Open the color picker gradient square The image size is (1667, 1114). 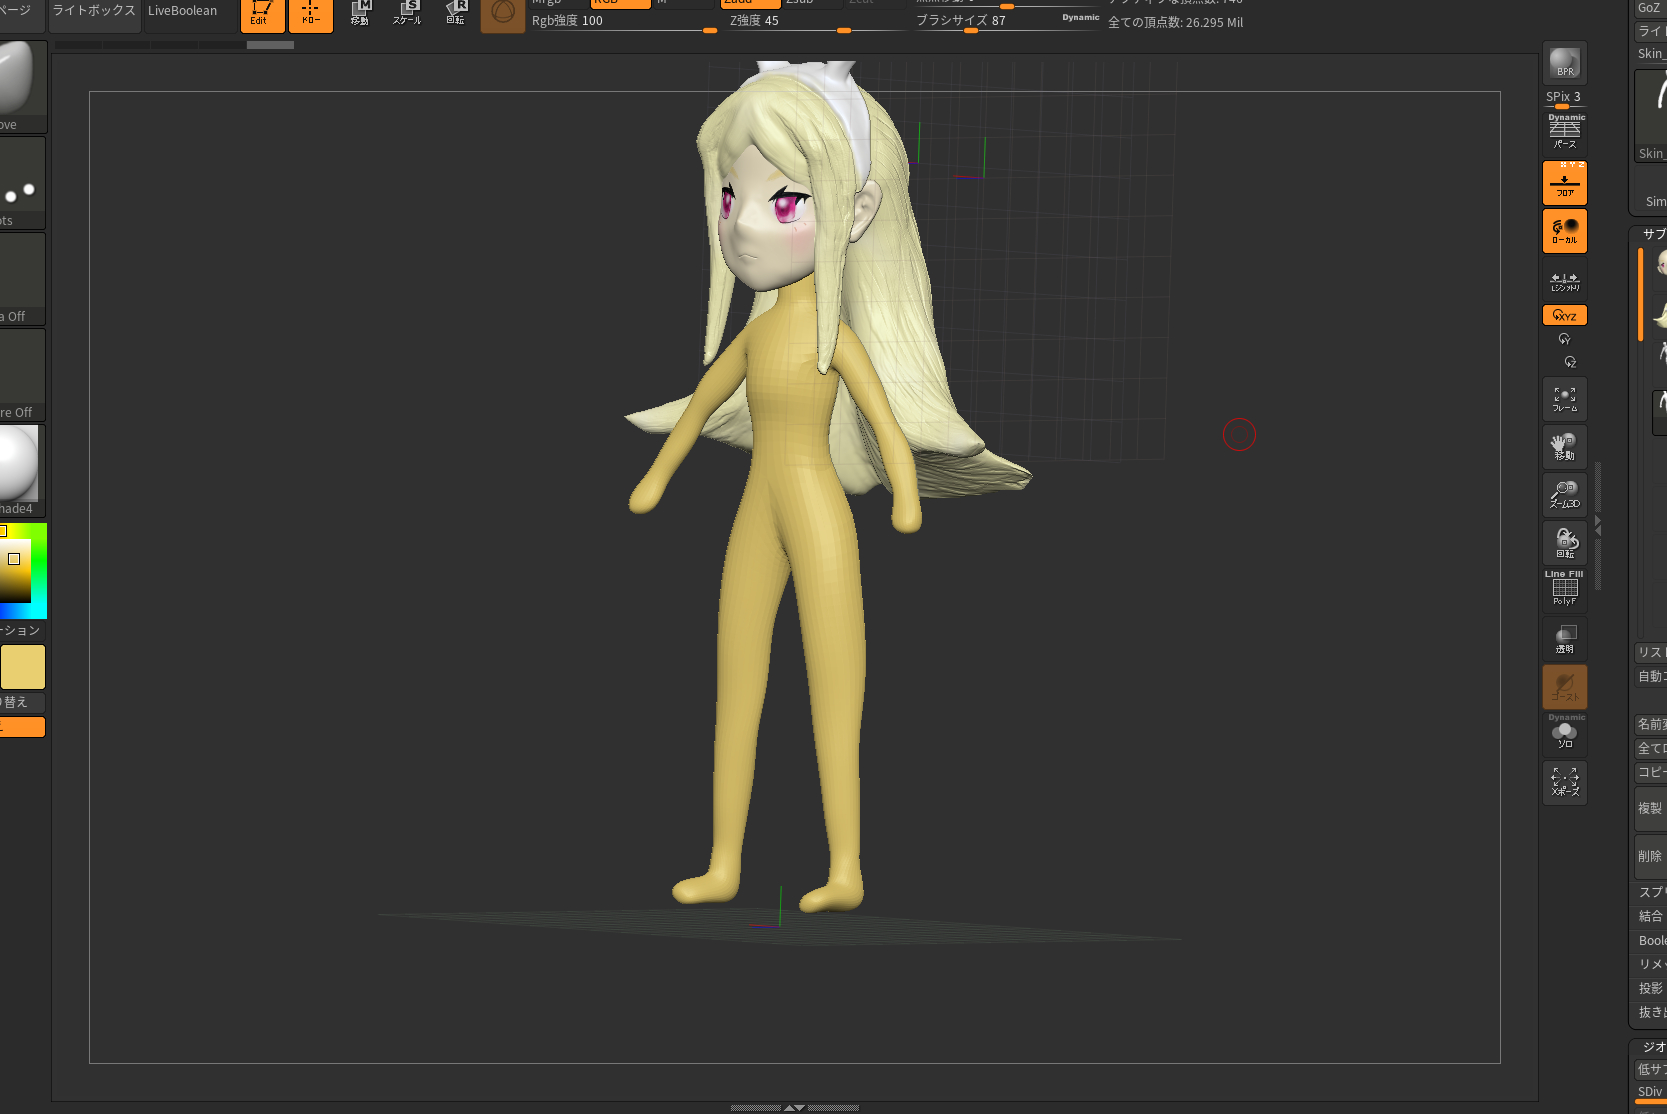15,571
